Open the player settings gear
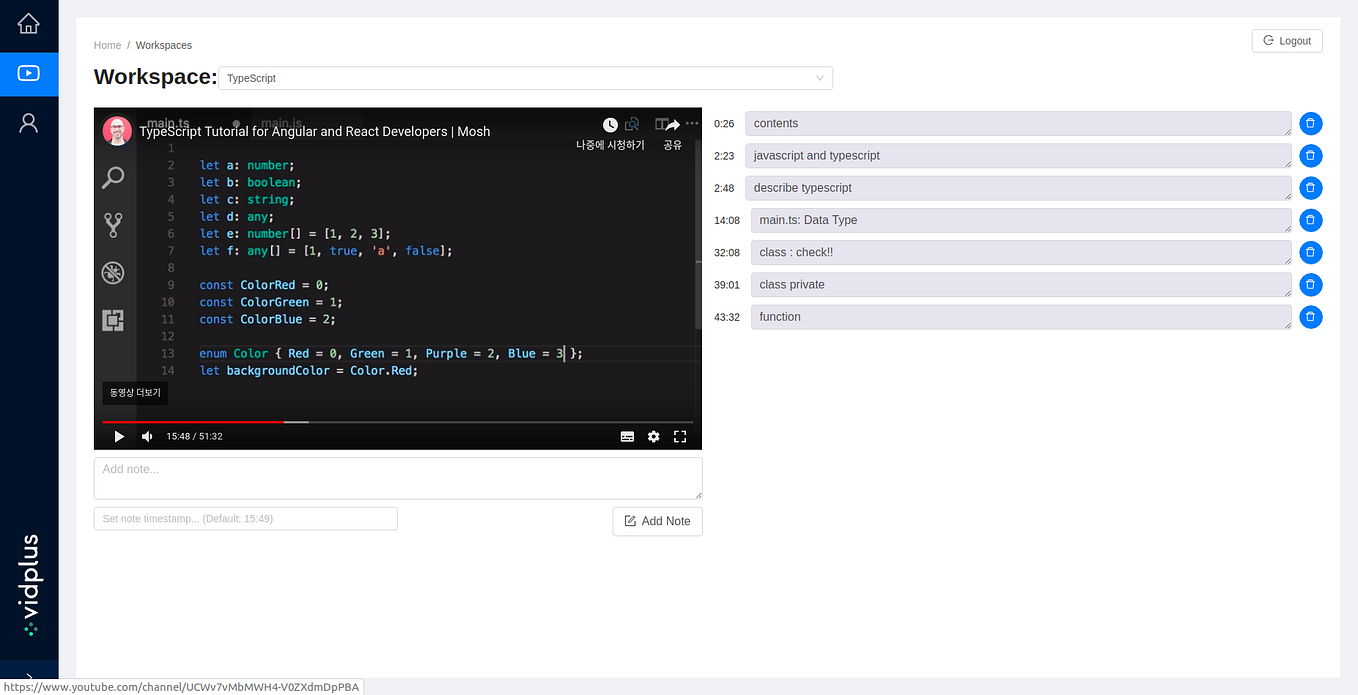Image resolution: width=1358 pixels, height=695 pixels. (x=653, y=436)
